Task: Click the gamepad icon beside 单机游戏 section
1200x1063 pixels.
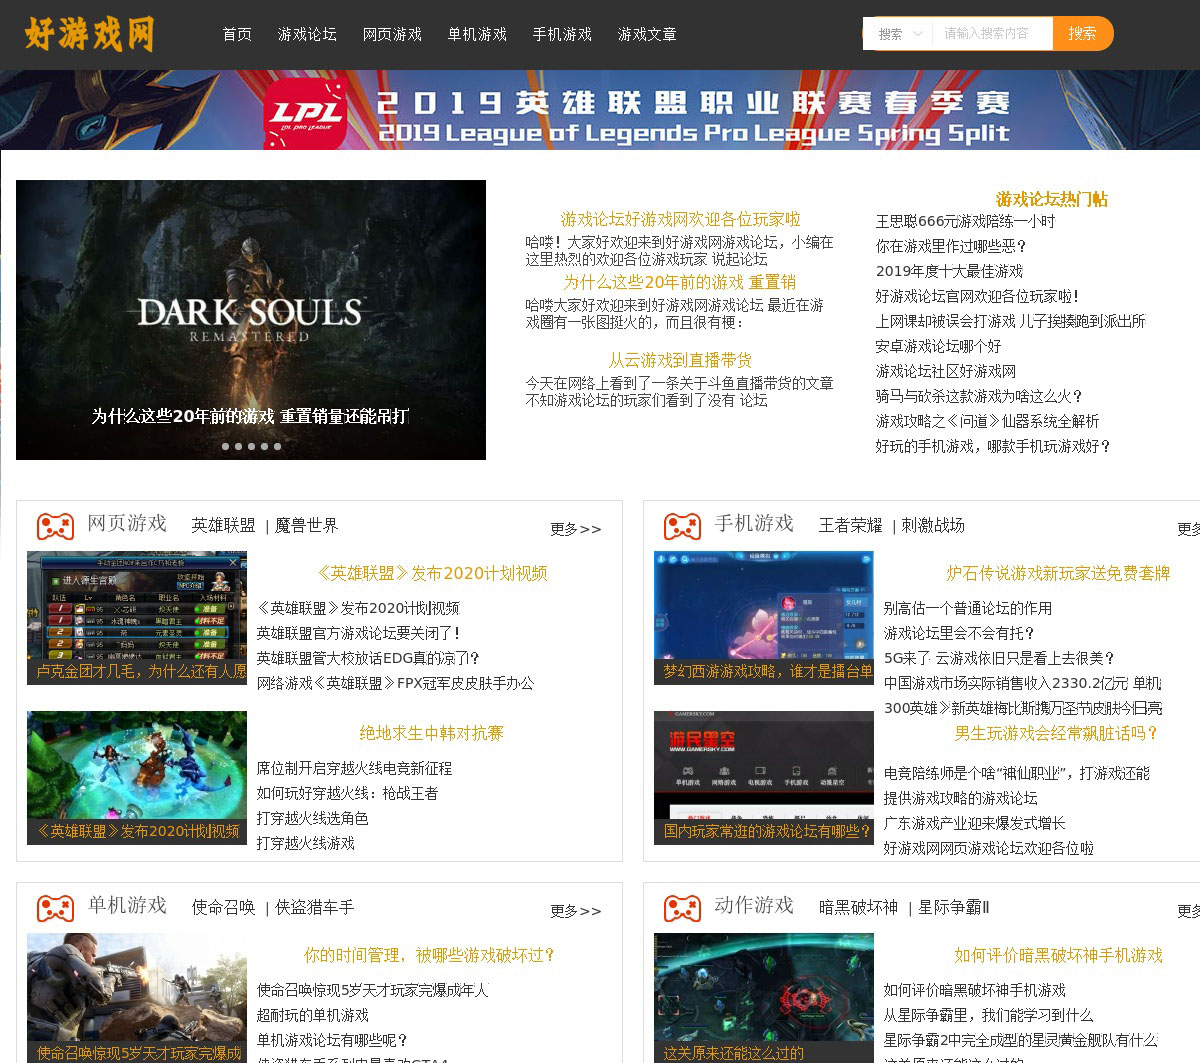Action: pos(55,908)
